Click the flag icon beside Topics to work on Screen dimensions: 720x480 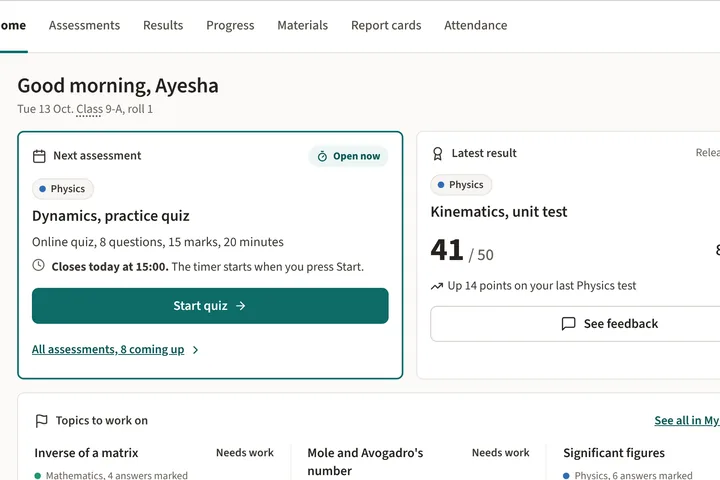[41, 421]
